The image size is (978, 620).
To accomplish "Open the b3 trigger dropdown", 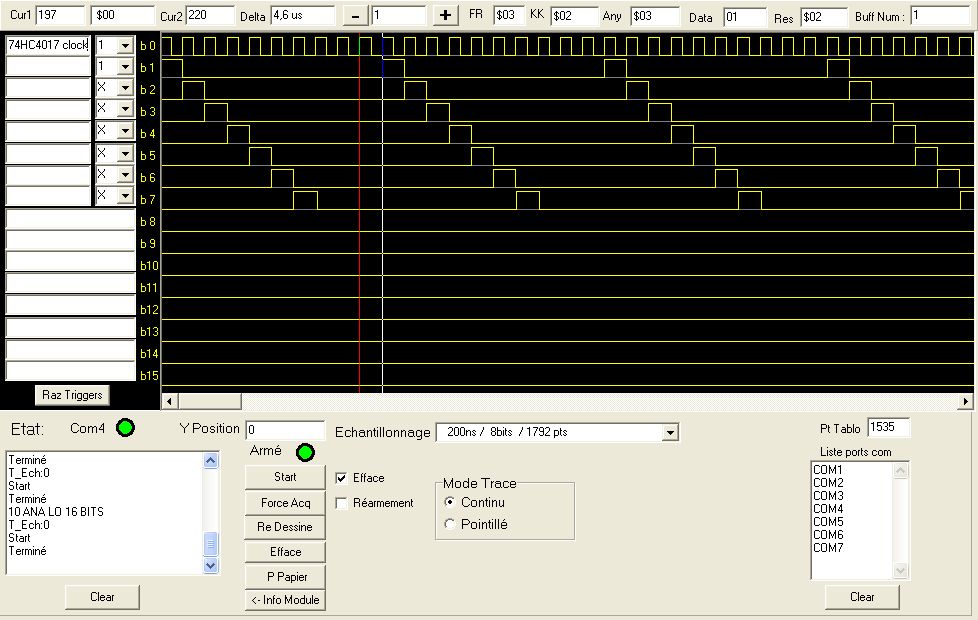I will coord(125,109).
